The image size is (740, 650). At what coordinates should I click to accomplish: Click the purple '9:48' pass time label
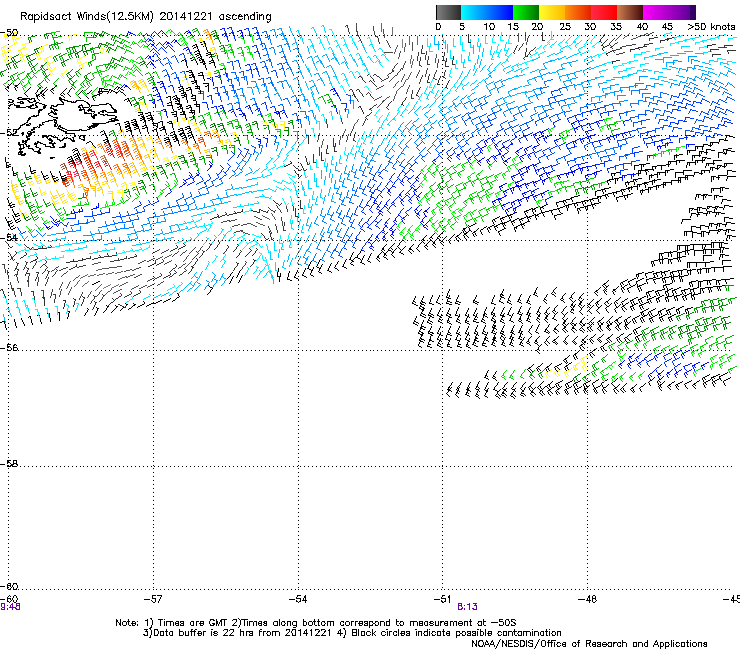click(10, 607)
